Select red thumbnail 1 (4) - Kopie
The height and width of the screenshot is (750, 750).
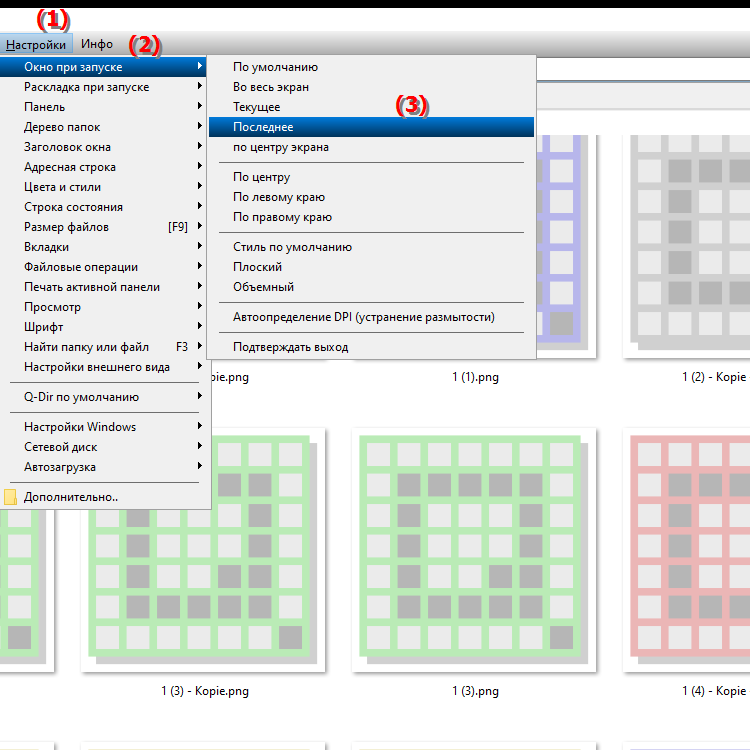tap(686, 550)
